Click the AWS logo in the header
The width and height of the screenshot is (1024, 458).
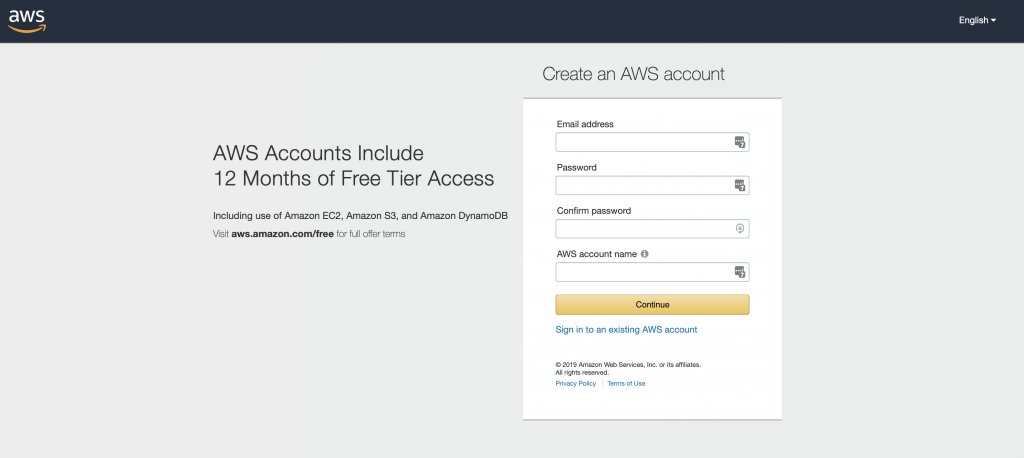(27, 21)
